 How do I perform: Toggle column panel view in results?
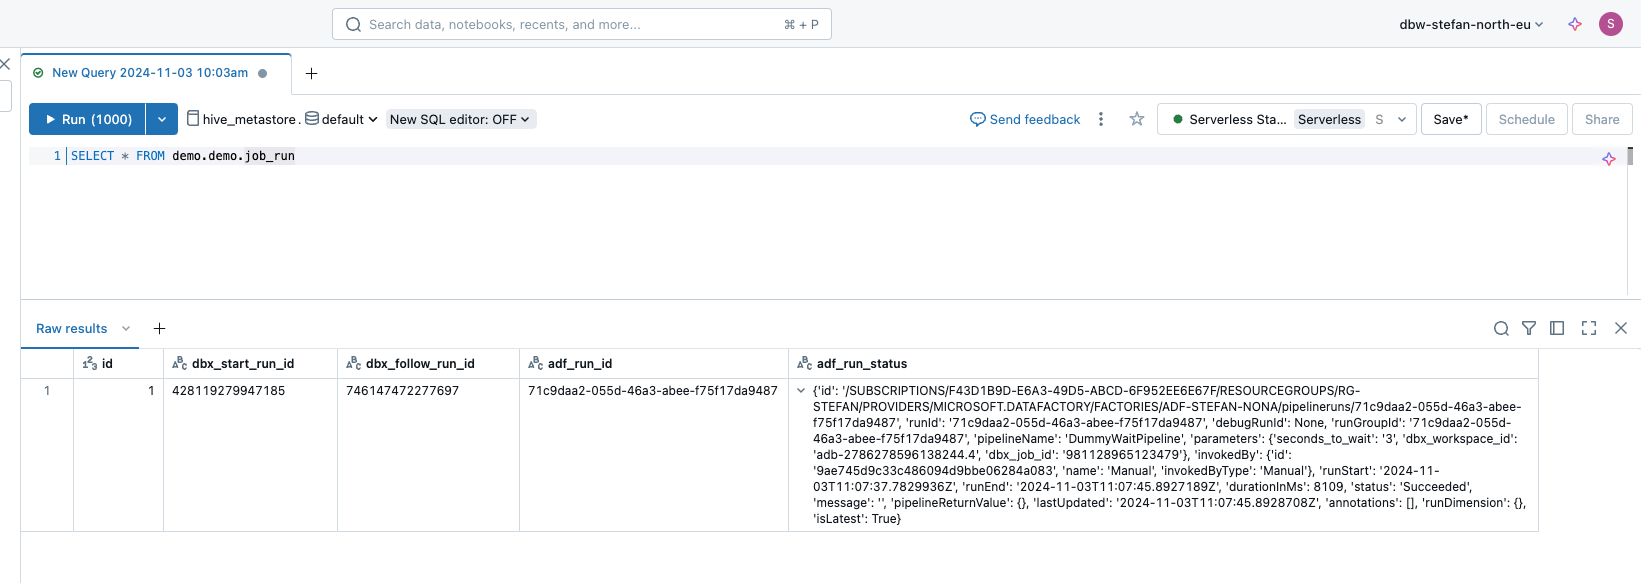[x=1557, y=329]
